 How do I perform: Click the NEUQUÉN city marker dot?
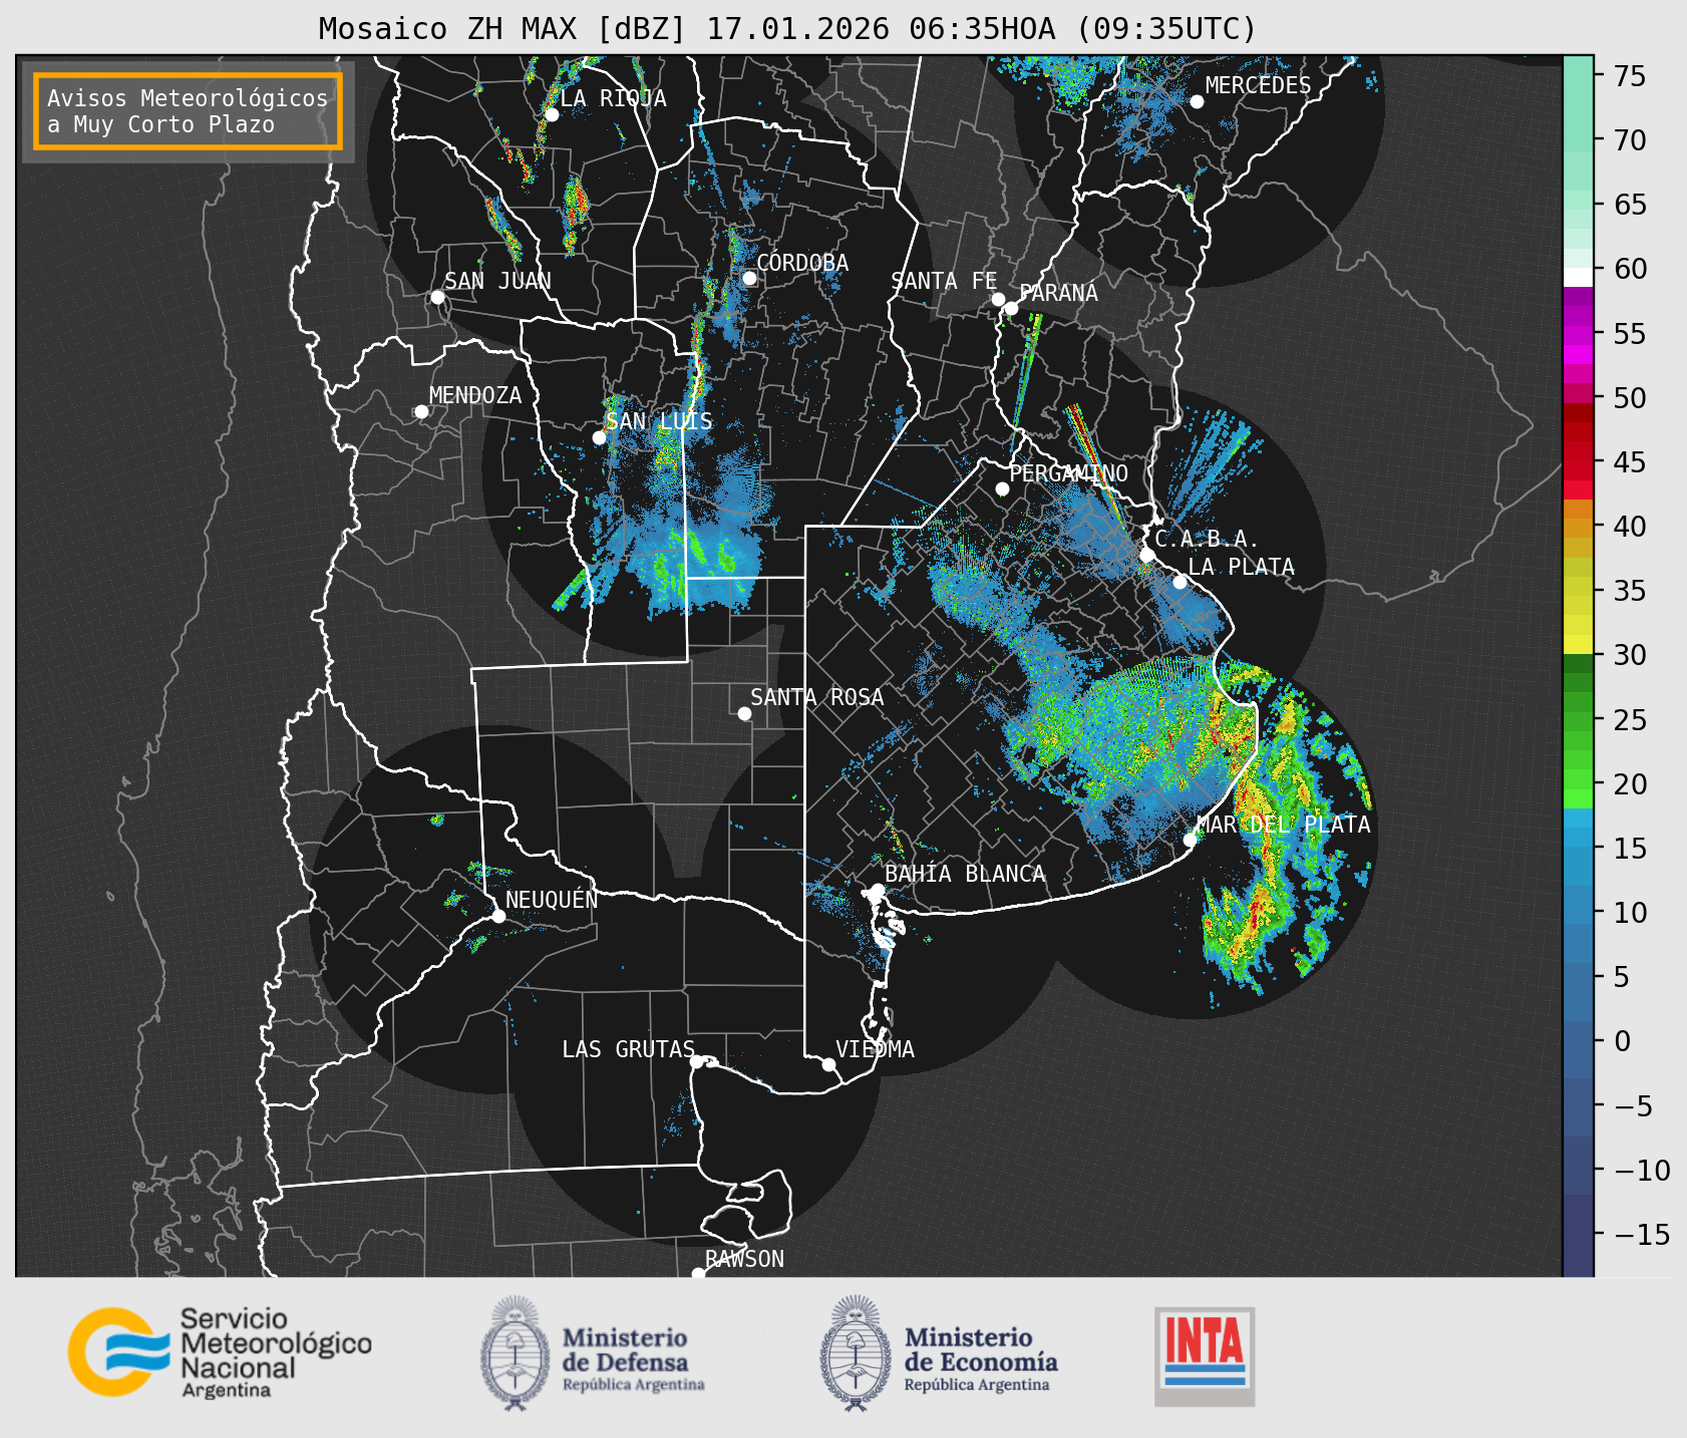498,916
